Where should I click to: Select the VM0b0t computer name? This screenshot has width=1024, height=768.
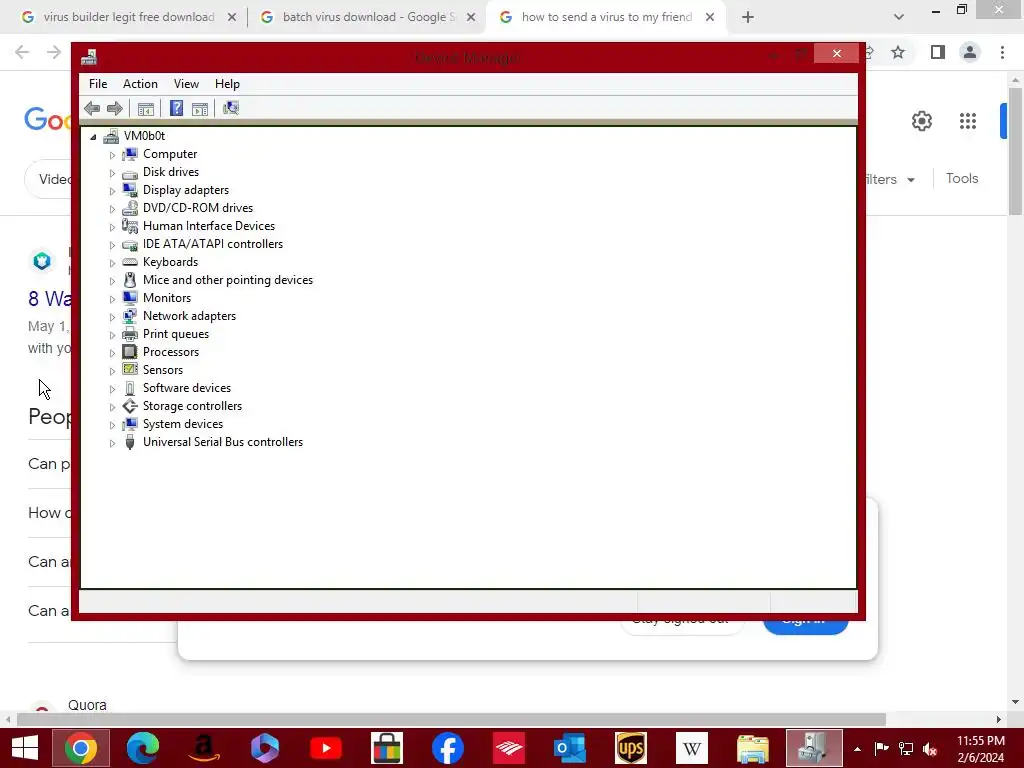pos(144,136)
